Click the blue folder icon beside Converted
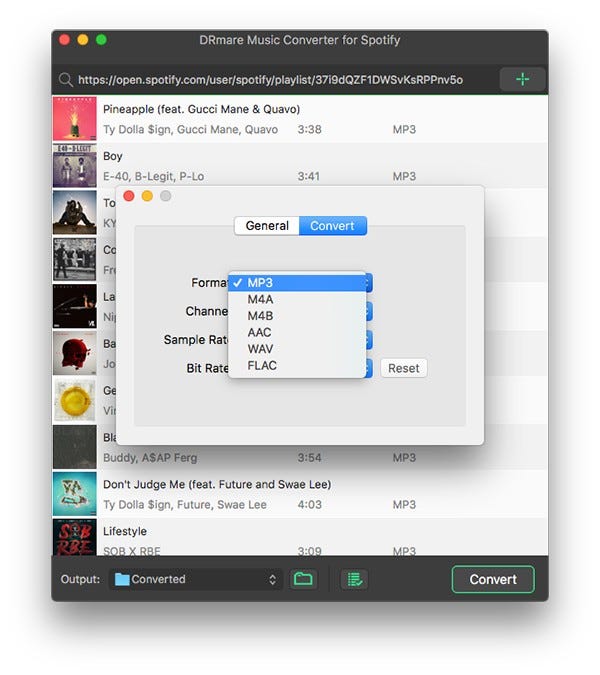The width and height of the screenshot is (600, 675). coord(122,579)
